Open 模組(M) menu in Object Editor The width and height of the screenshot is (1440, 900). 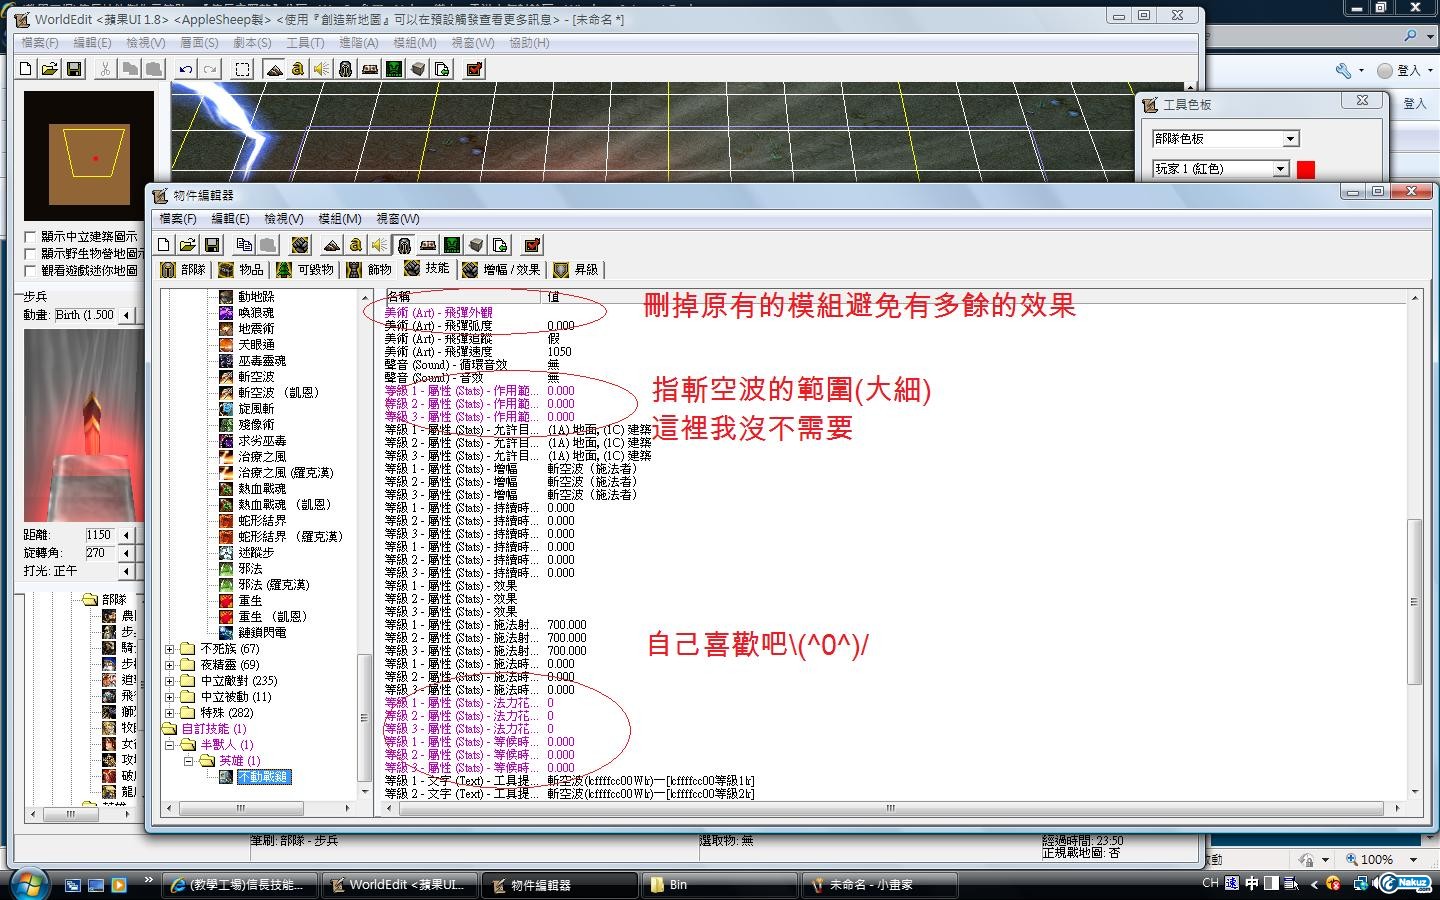click(339, 219)
